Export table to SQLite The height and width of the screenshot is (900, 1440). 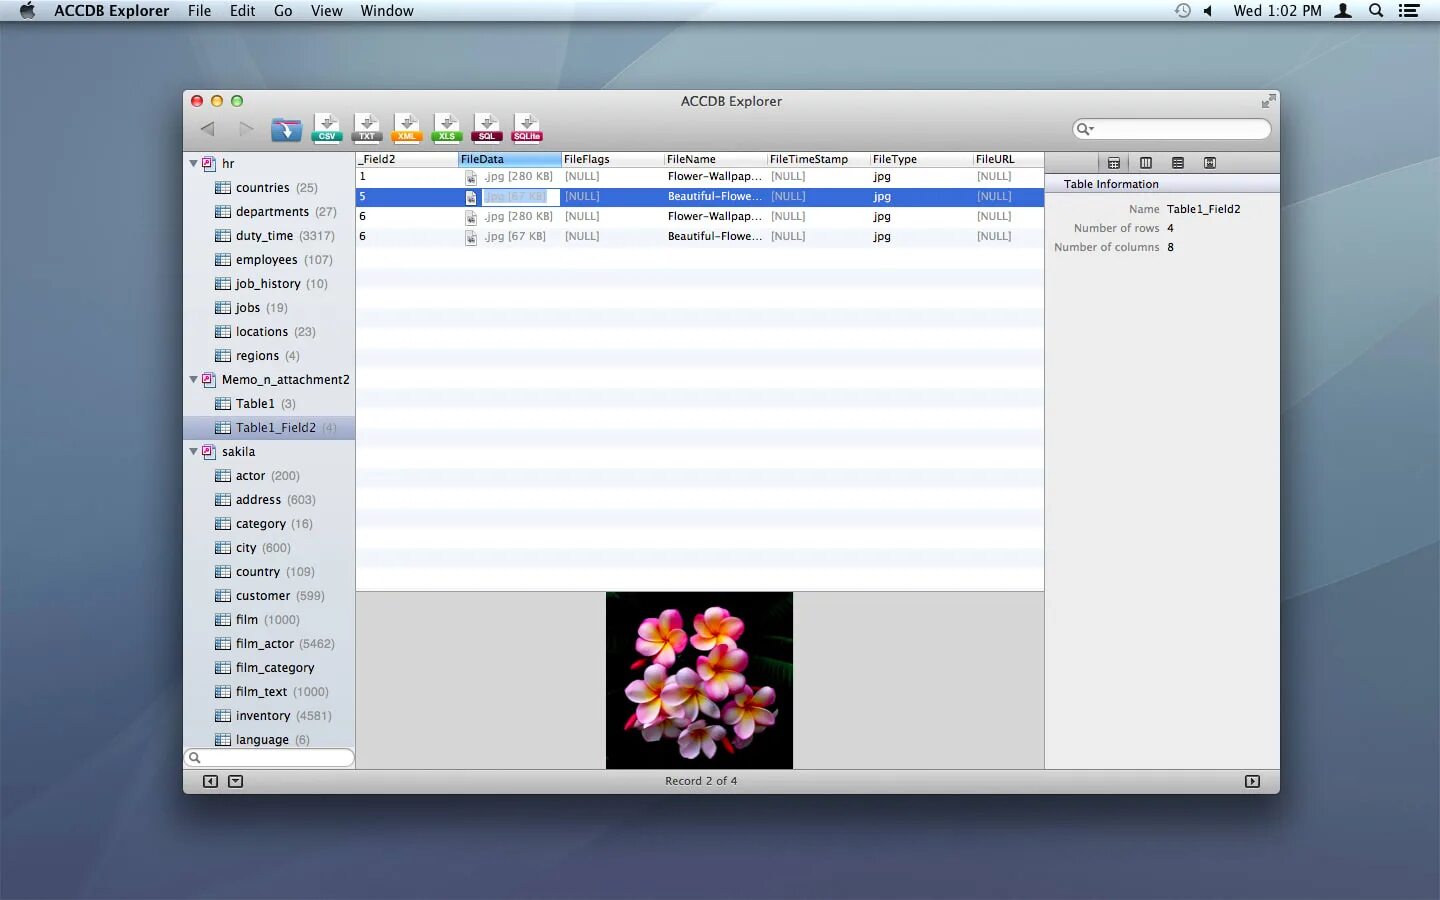(x=527, y=127)
